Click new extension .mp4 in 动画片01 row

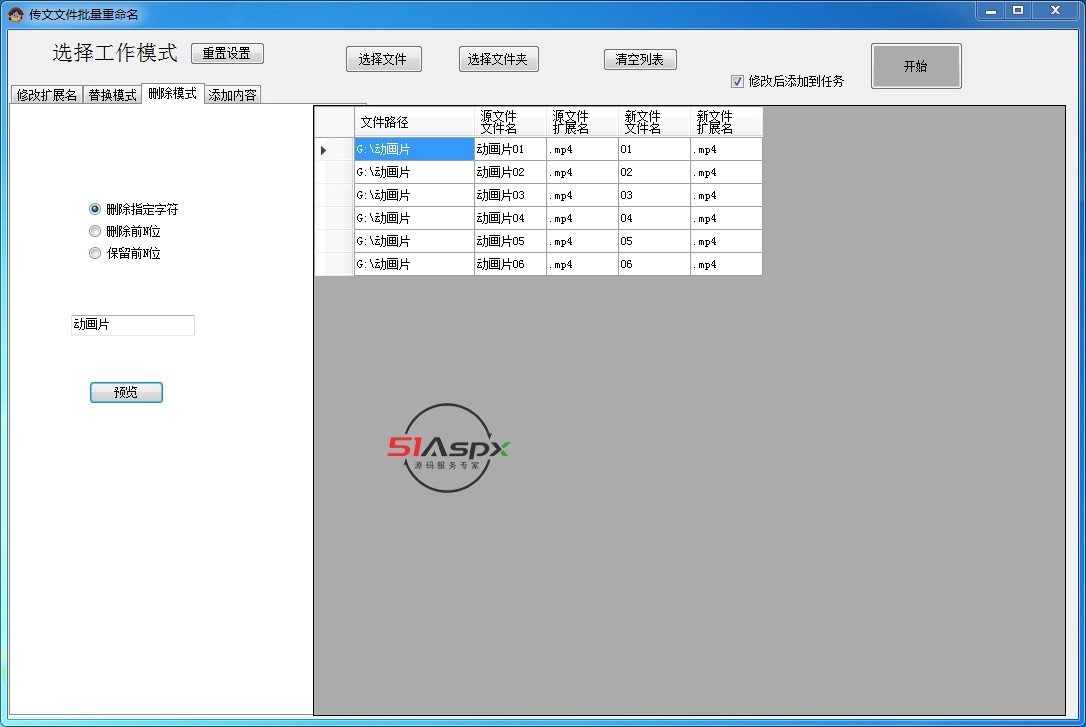coord(727,150)
